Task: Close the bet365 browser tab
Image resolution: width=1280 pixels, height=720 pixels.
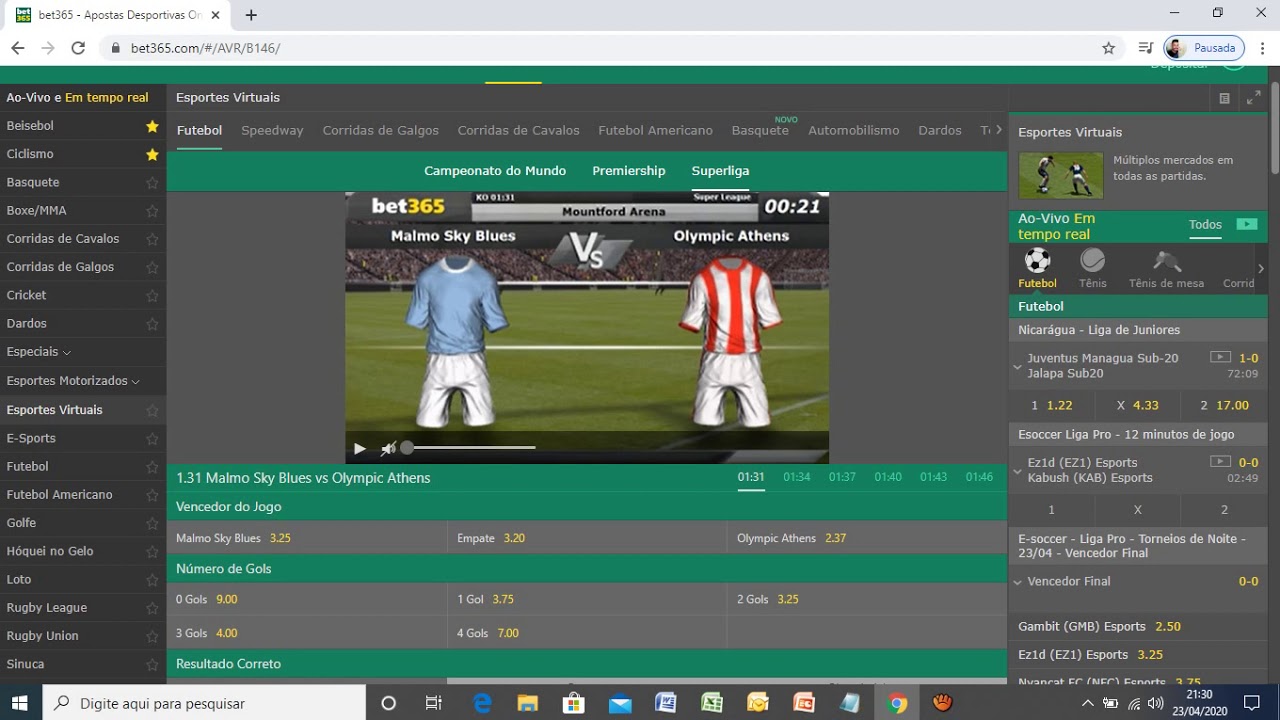Action: coord(216,15)
